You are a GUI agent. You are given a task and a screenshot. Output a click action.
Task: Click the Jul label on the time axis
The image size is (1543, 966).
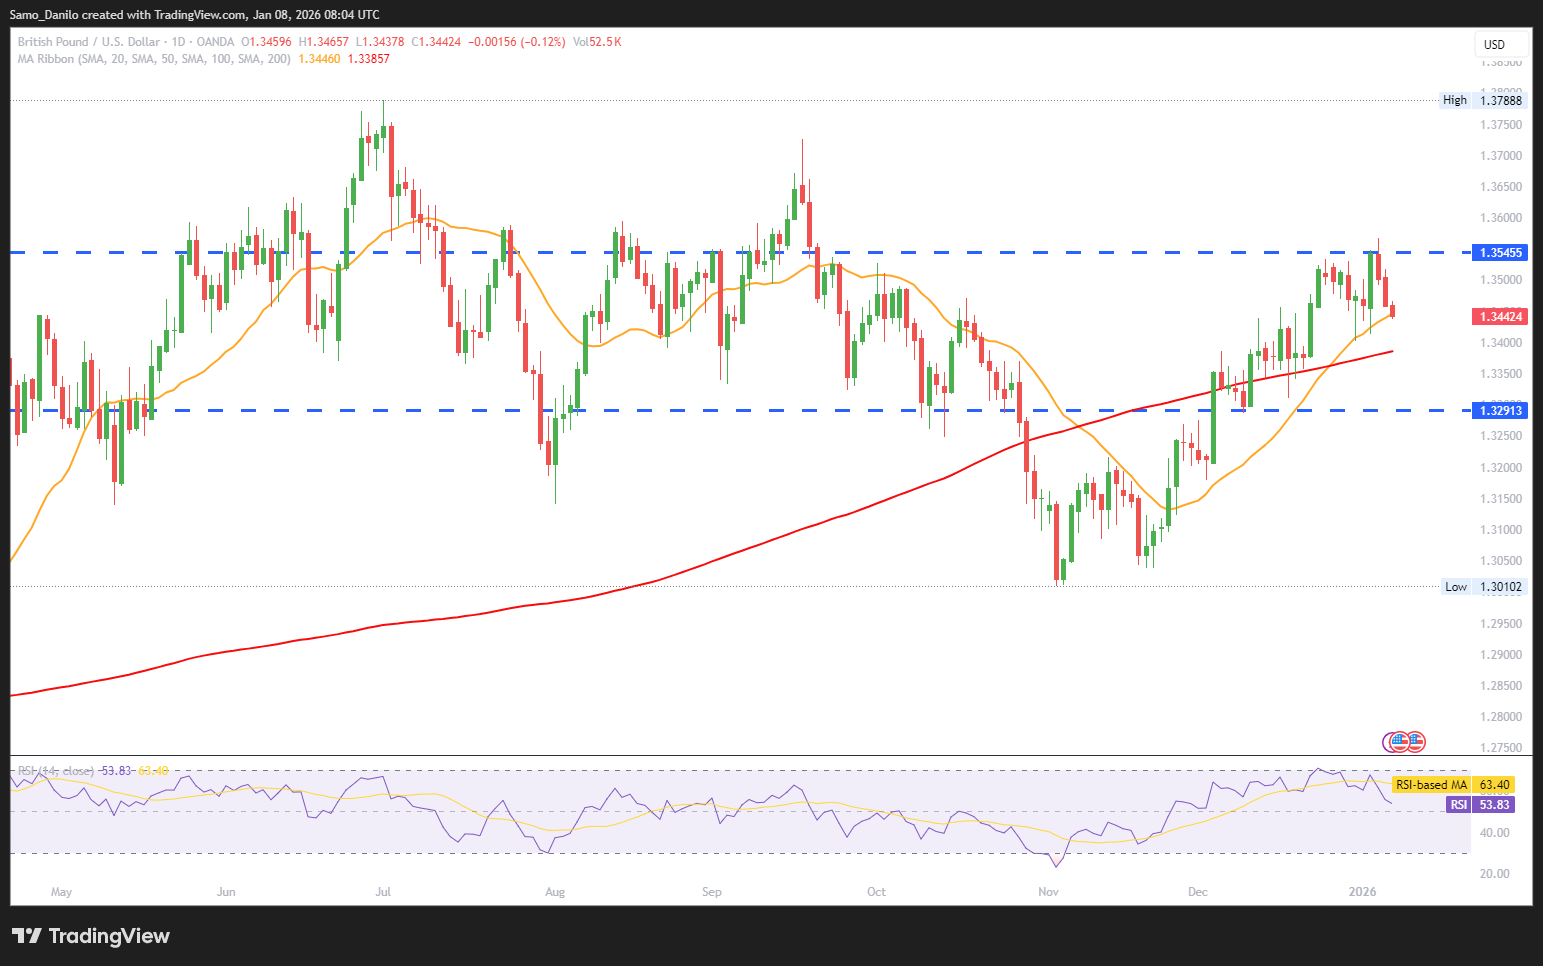pyautogui.click(x=383, y=891)
